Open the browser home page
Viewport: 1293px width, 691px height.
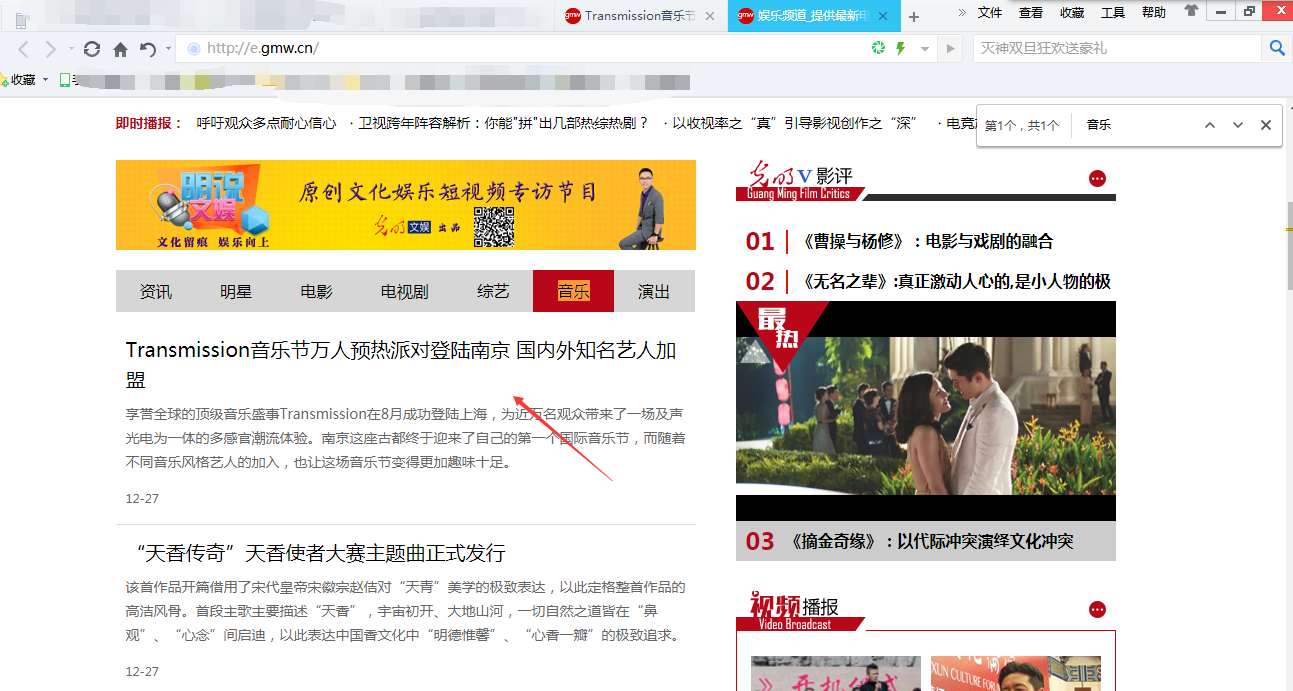[120, 49]
